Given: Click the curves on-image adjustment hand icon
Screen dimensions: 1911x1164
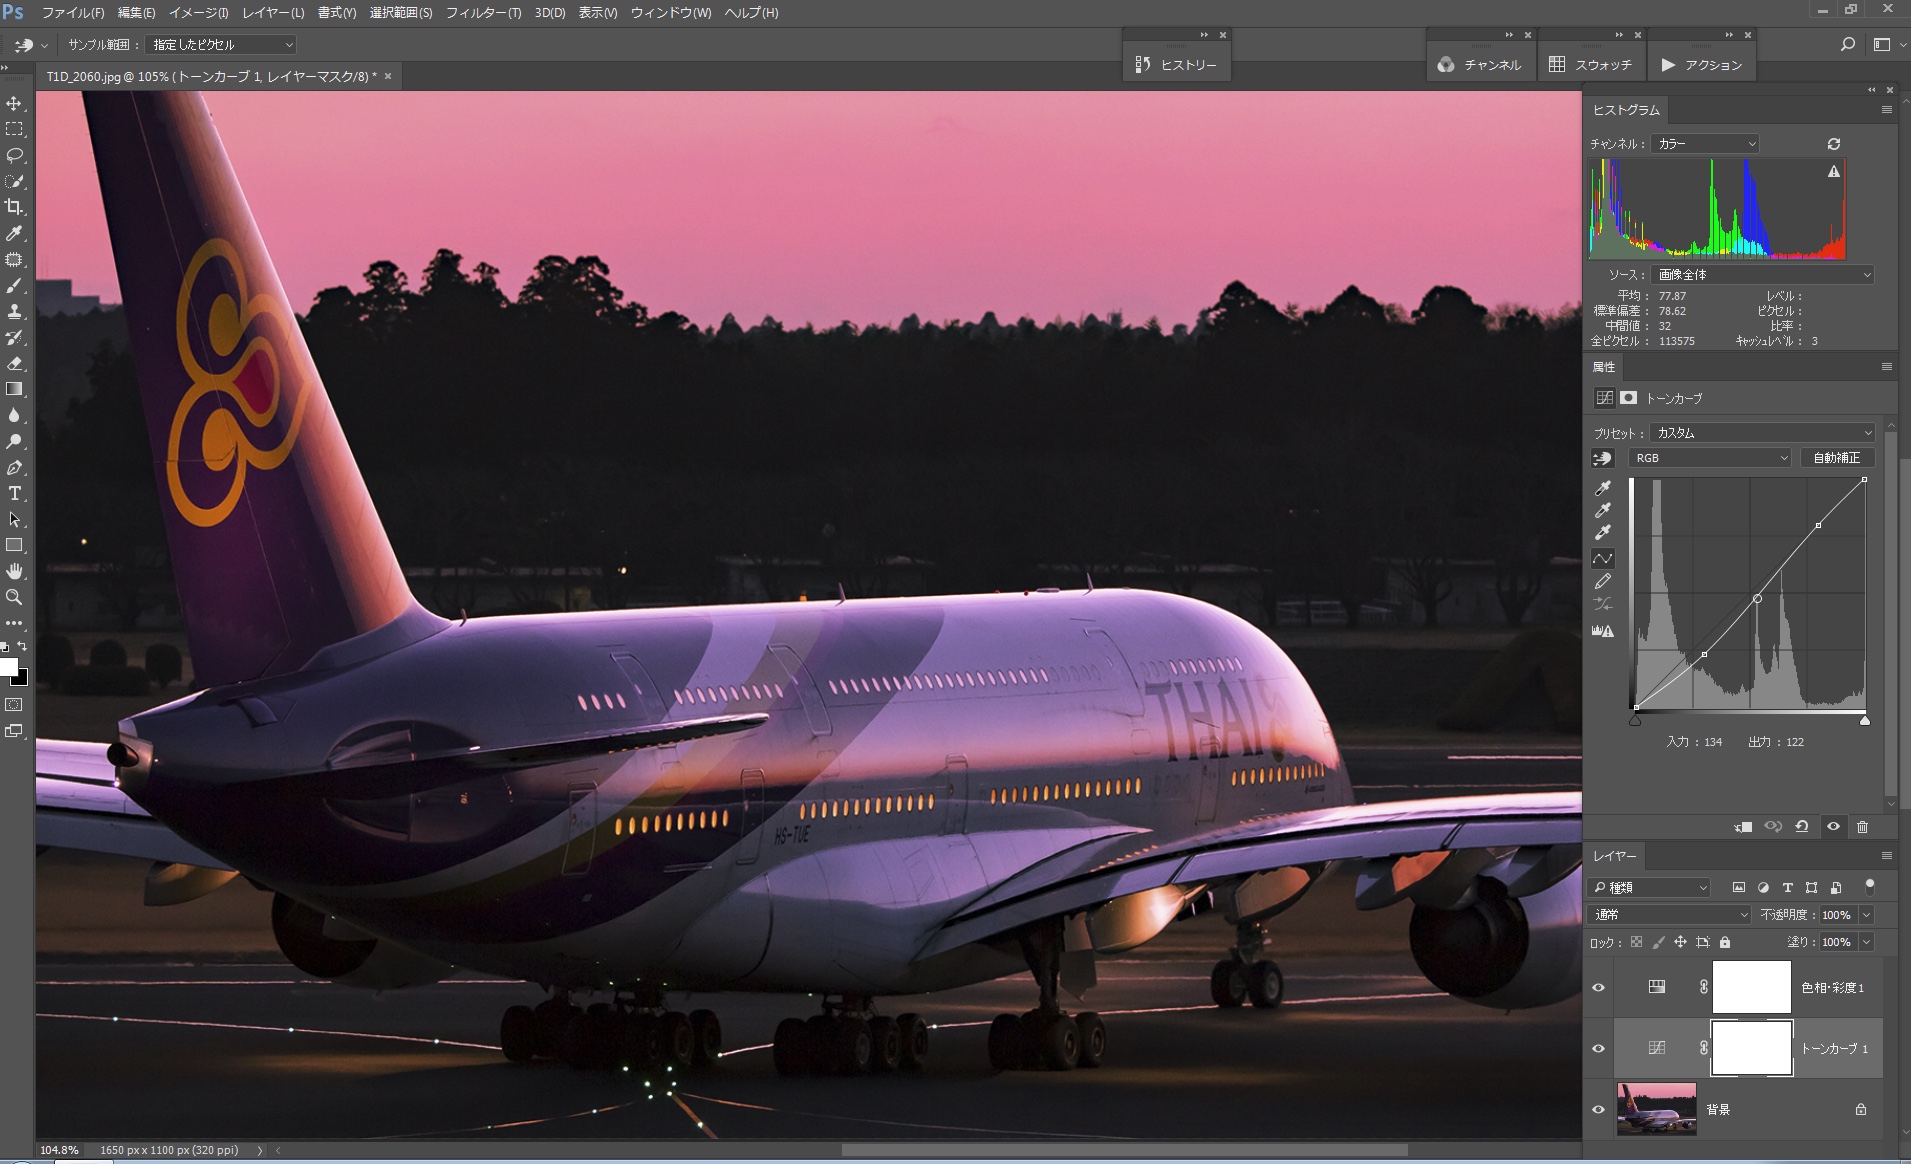Looking at the screenshot, I should pos(1602,458).
